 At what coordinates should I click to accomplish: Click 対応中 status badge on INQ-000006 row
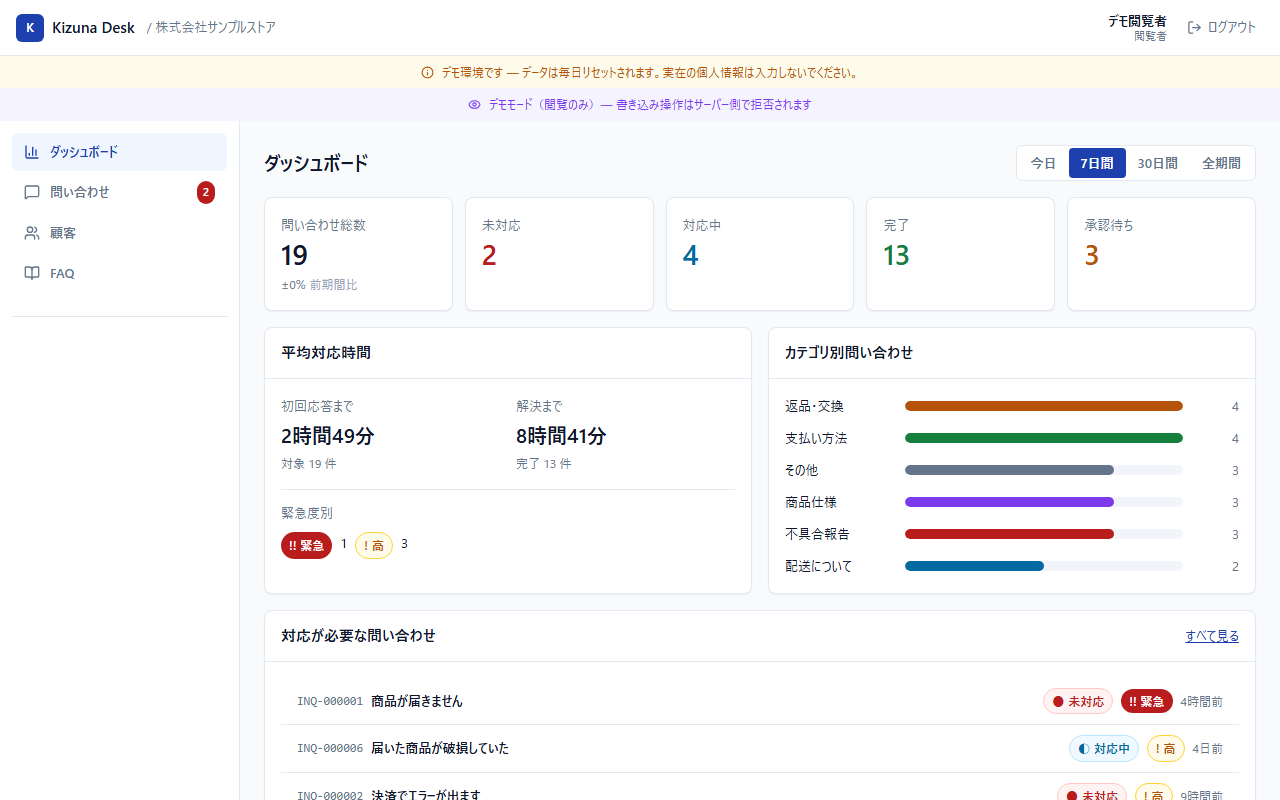[x=1104, y=749]
